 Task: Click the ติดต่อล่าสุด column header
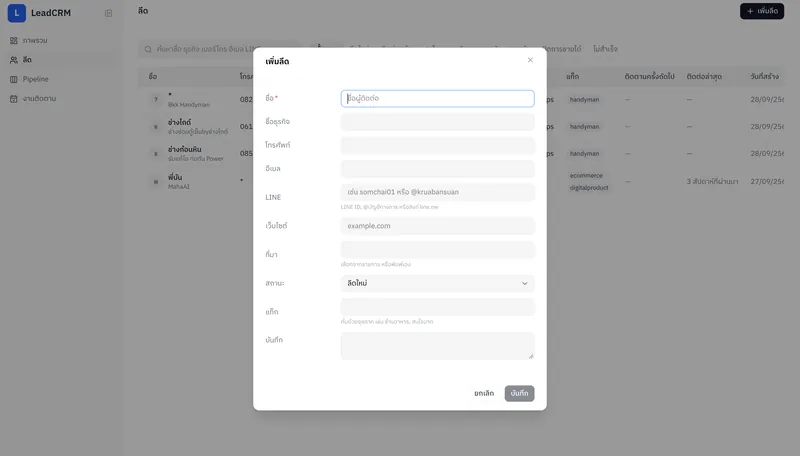point(704,77)
